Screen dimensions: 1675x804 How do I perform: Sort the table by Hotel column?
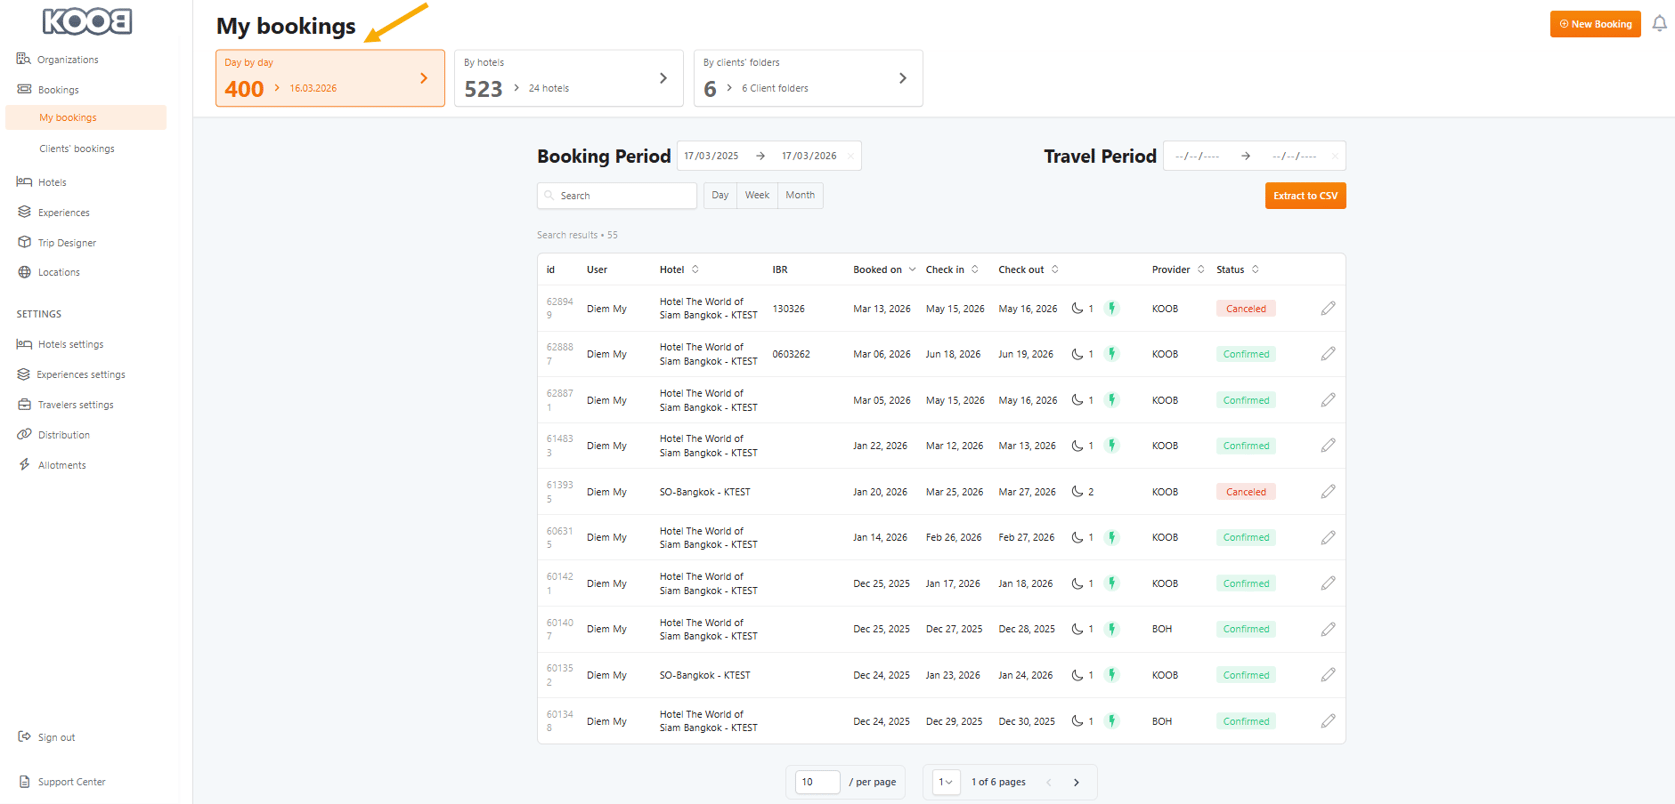tap(695, 270)
